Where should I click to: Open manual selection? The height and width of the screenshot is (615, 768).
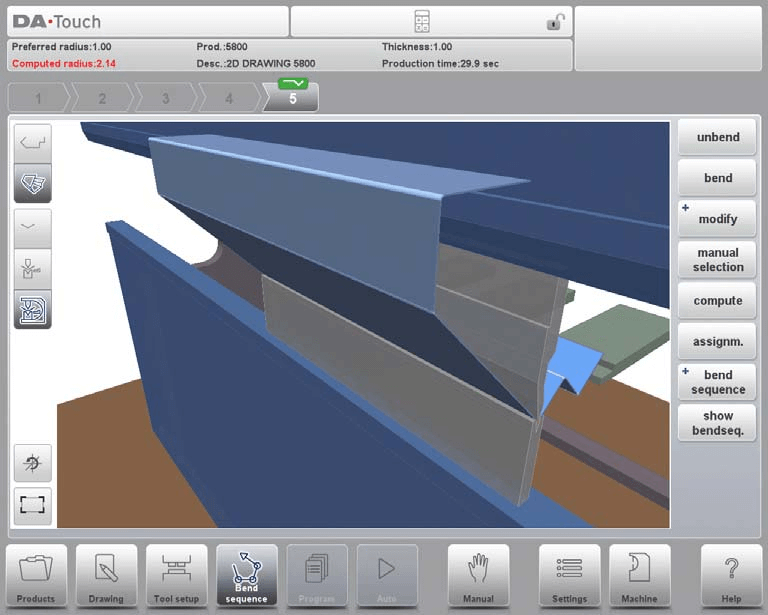pyautogui.click(x=718, y=260)
